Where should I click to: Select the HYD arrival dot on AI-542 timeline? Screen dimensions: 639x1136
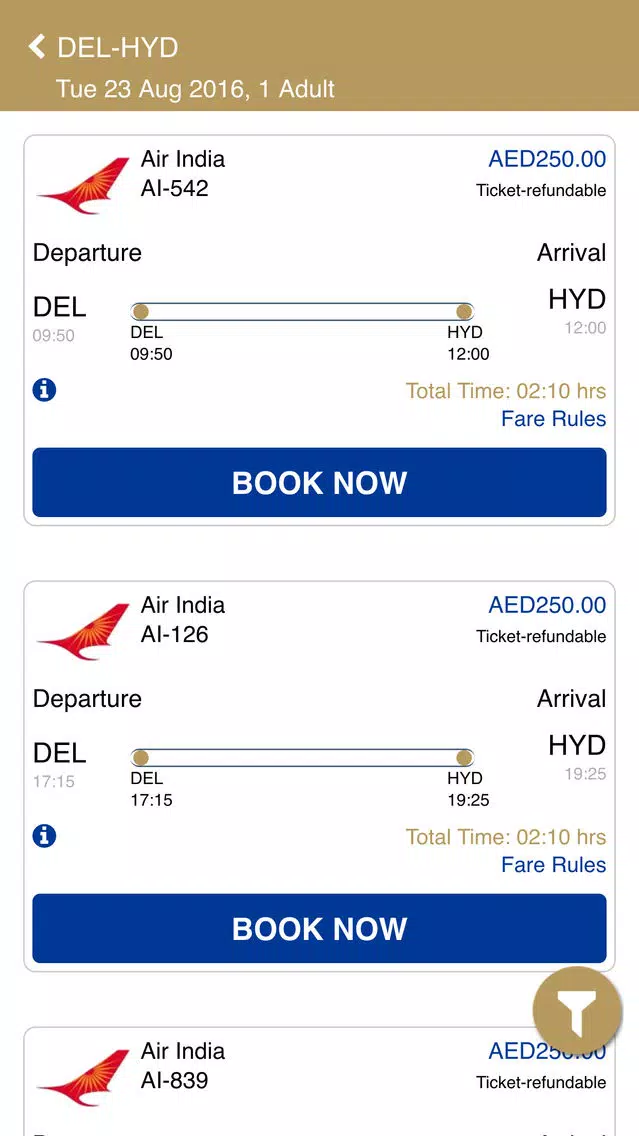[464, 312]
